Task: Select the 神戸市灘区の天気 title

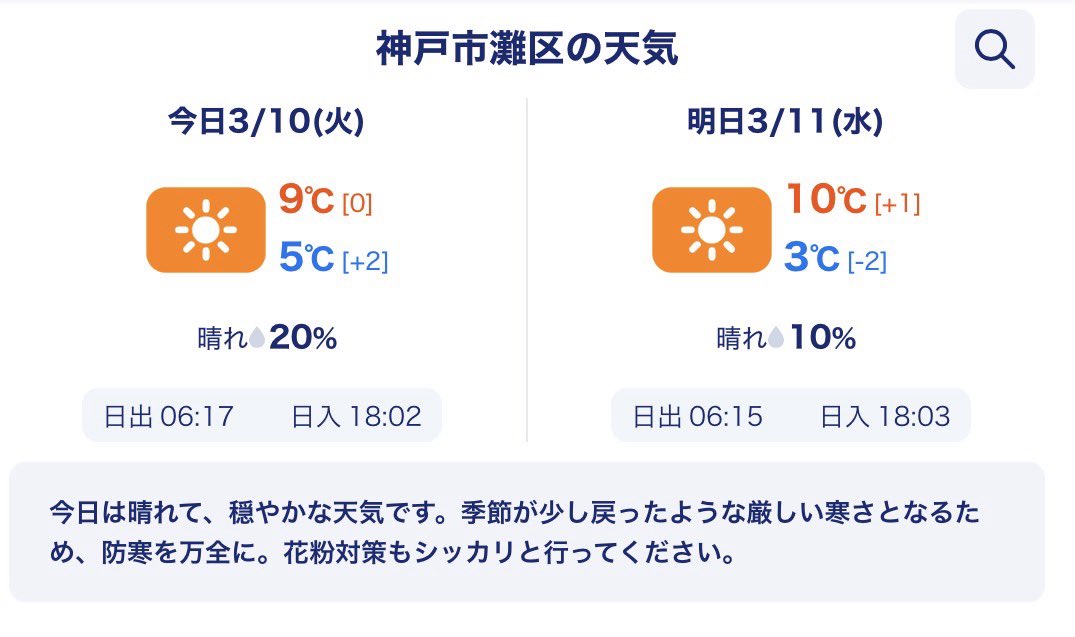Action: pyautogui.click(x=527, y=49)
